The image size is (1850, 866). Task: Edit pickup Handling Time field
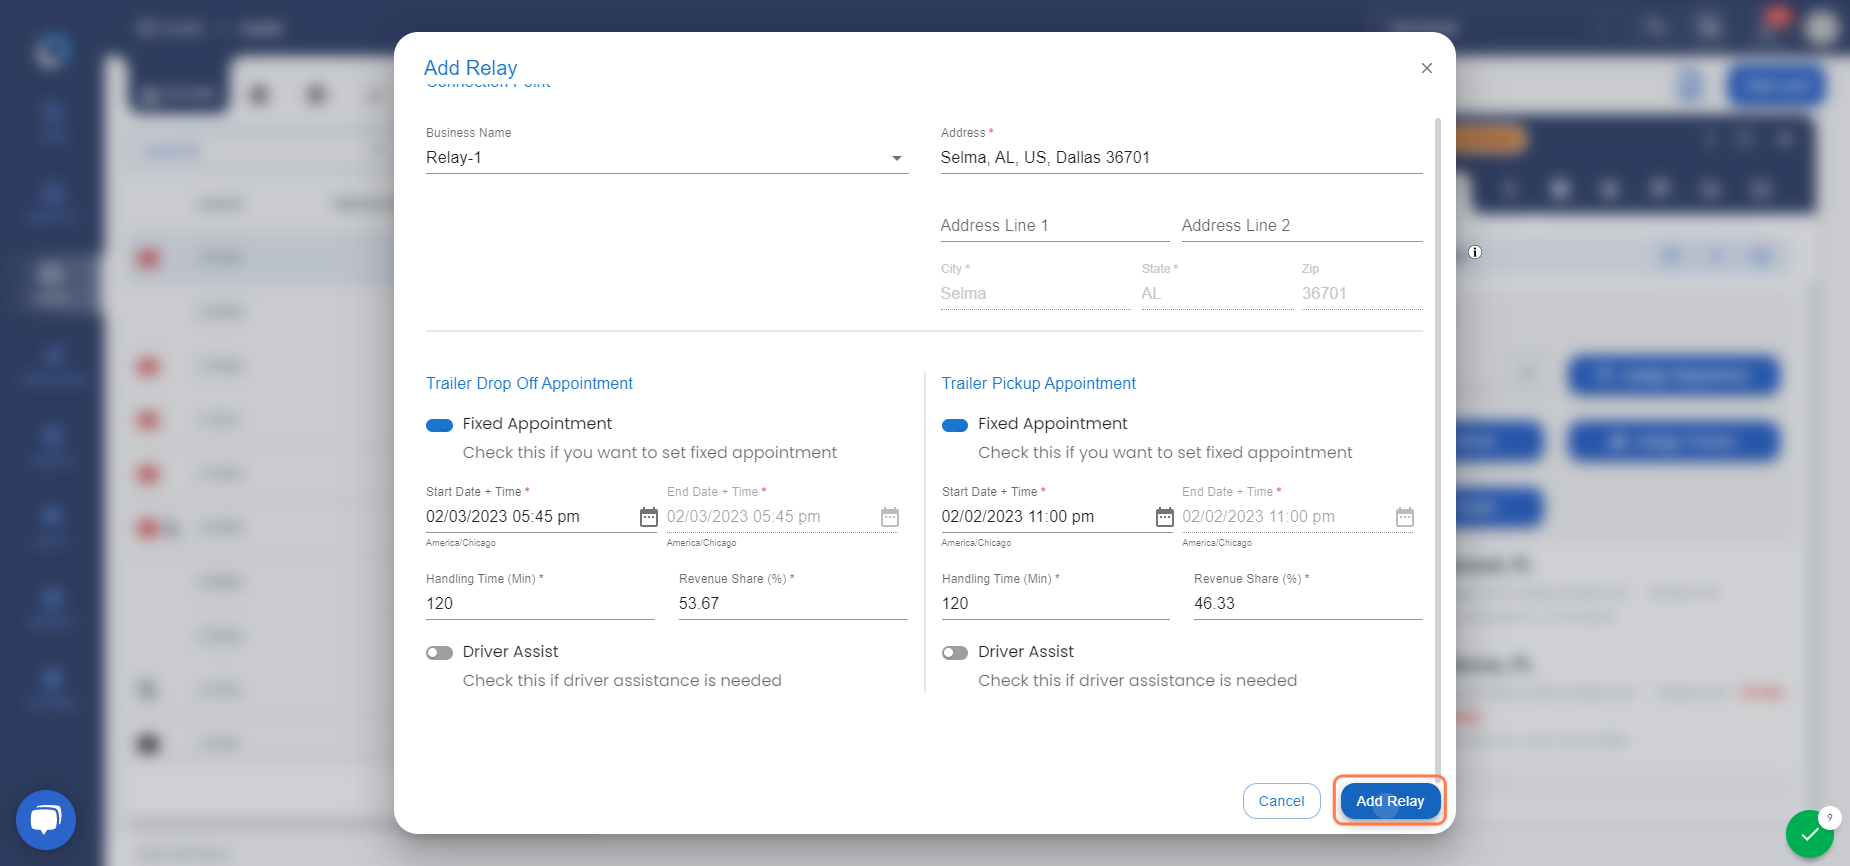pyautogui.click(x=1056, y=604)
